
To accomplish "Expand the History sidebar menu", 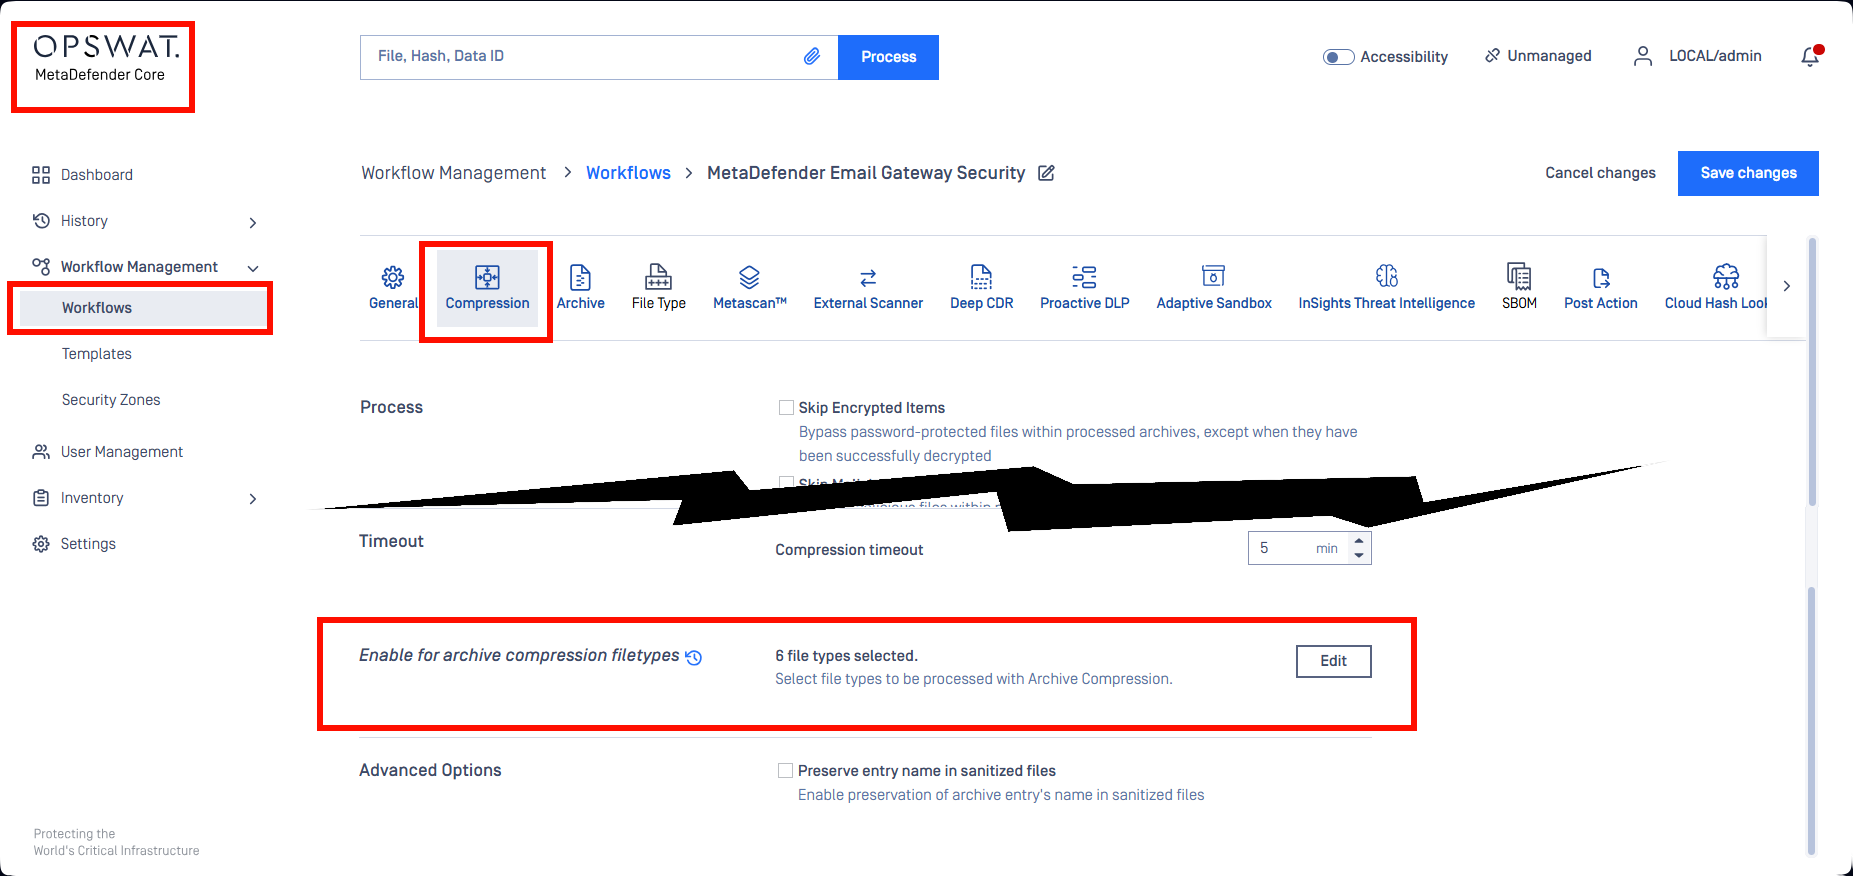I will pos(253,222).
